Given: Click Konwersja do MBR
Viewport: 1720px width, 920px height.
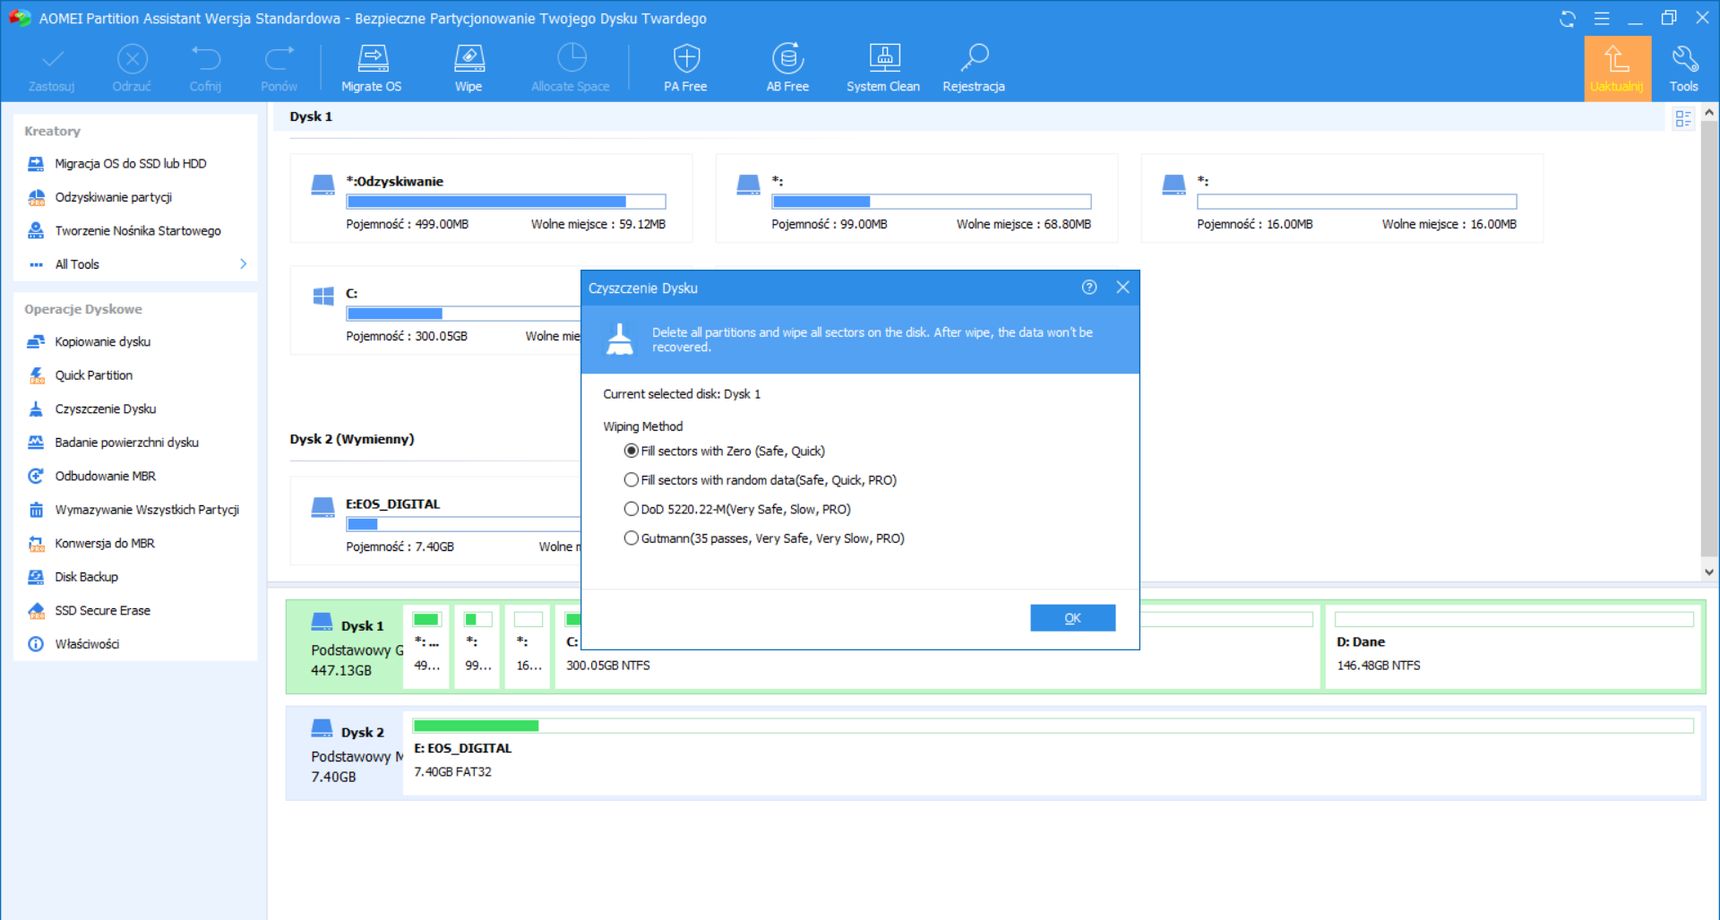Looking at the screenshot, I should [x=104, y=543].
